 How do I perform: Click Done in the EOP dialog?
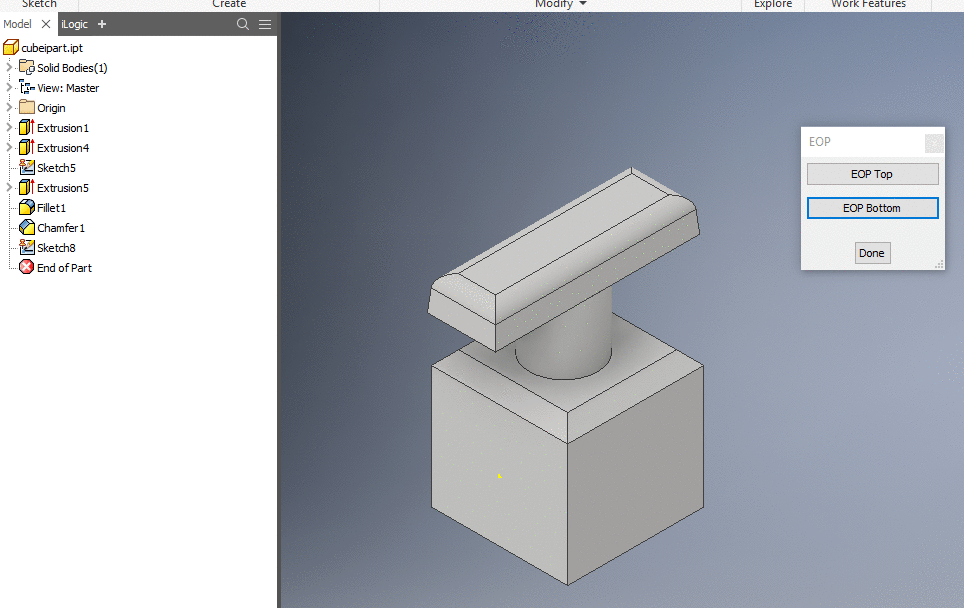tap(872, 252)
